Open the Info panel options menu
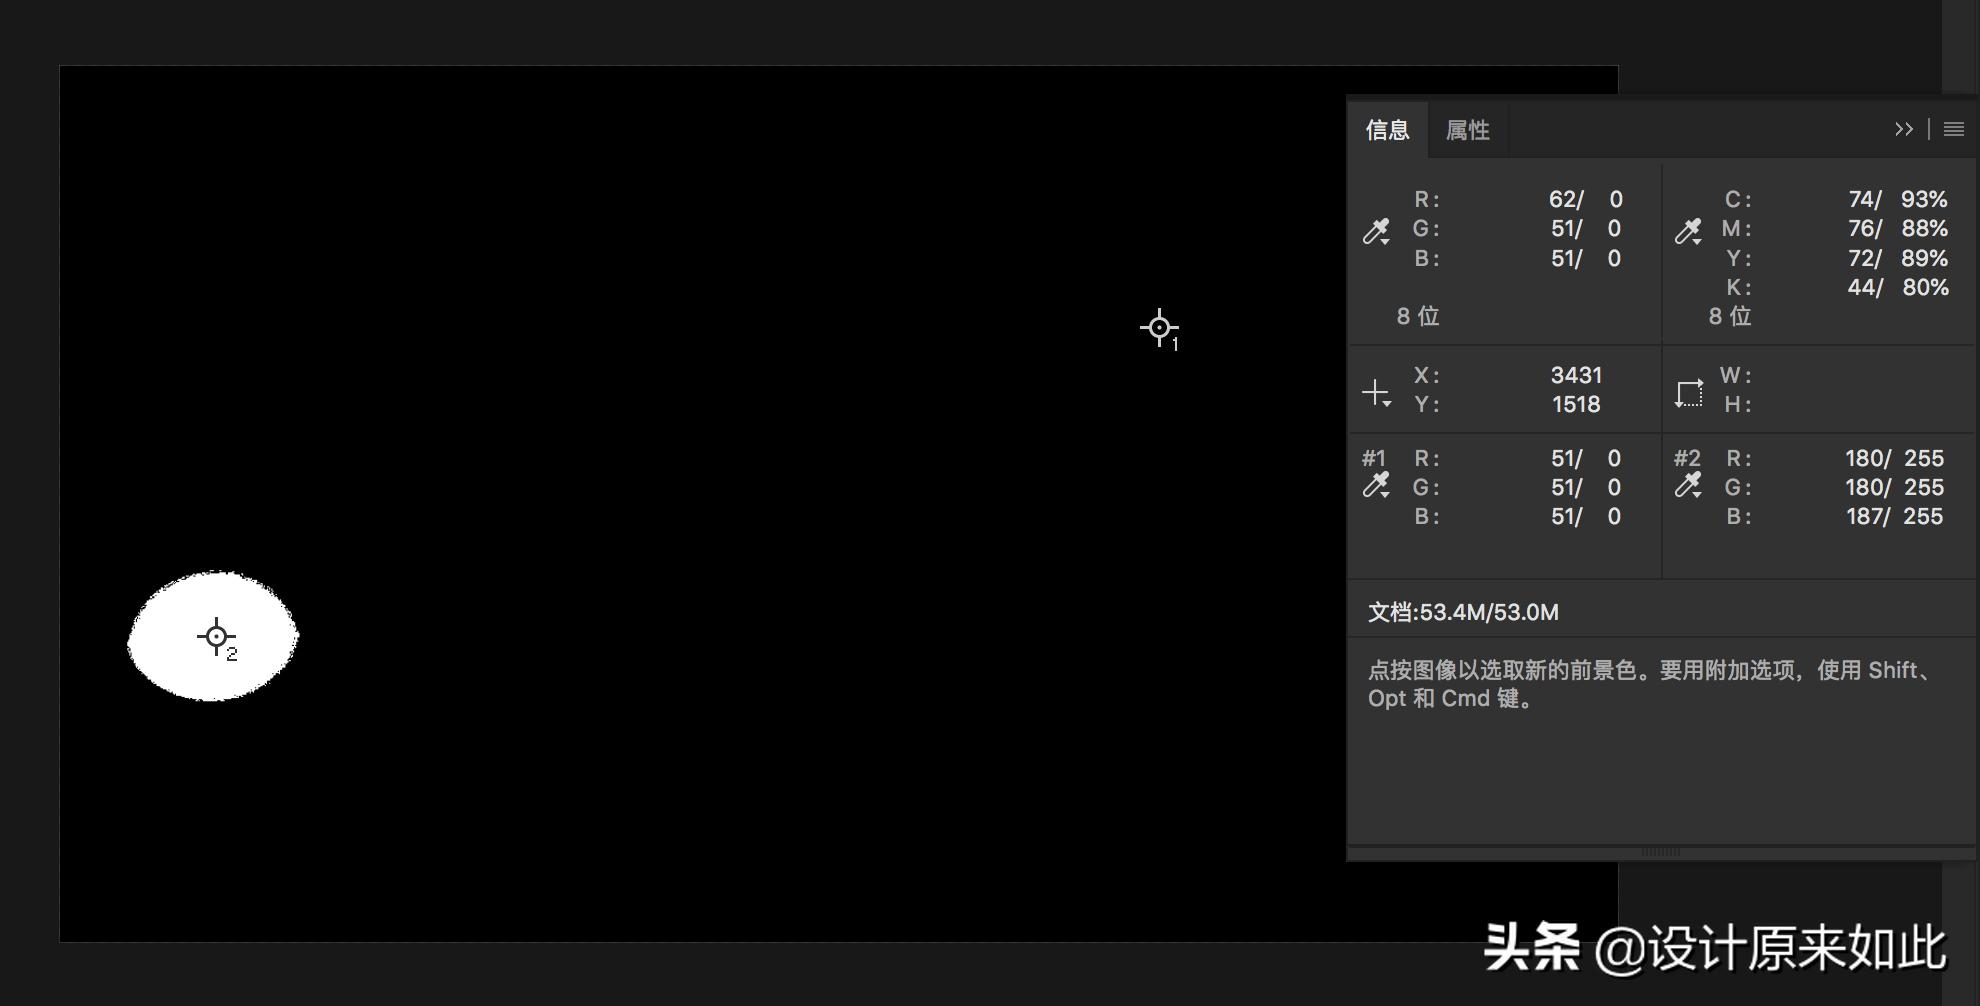Screen dimensions: 1980x1006 (x=1954, y=129)
